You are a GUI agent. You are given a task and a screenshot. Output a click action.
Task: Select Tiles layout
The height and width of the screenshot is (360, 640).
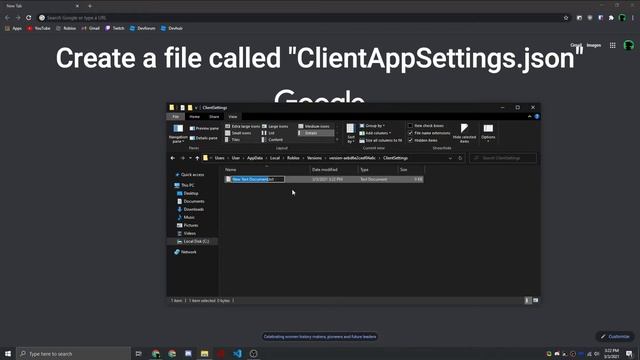233,140
